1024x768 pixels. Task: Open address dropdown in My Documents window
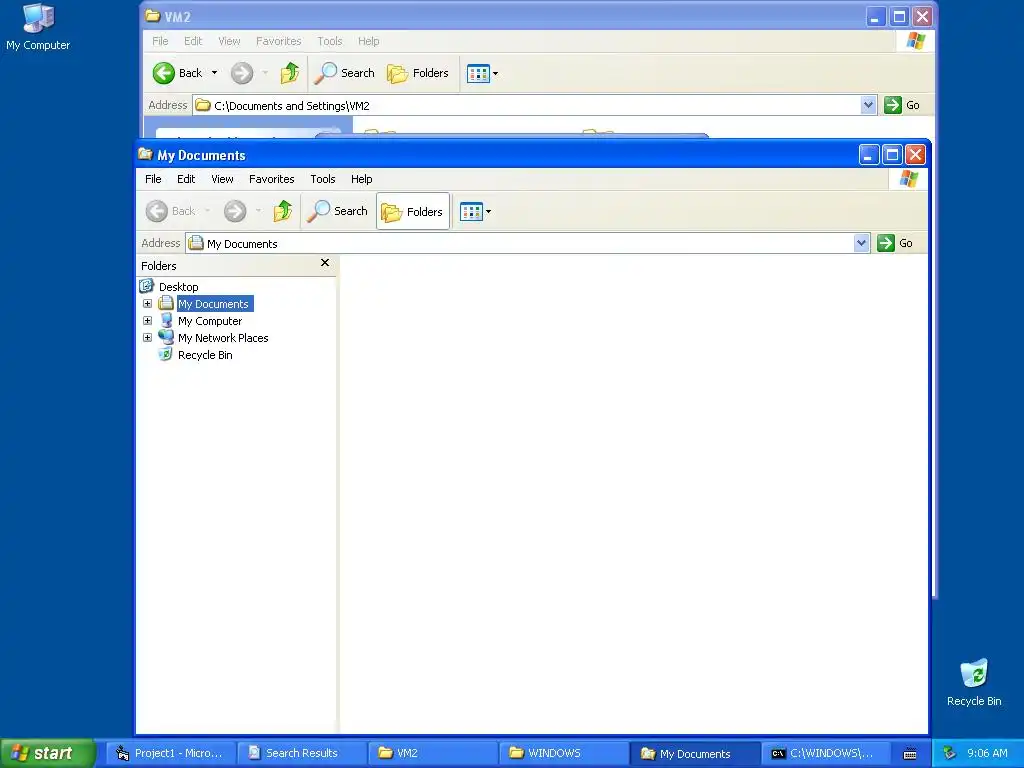[861, 243]
